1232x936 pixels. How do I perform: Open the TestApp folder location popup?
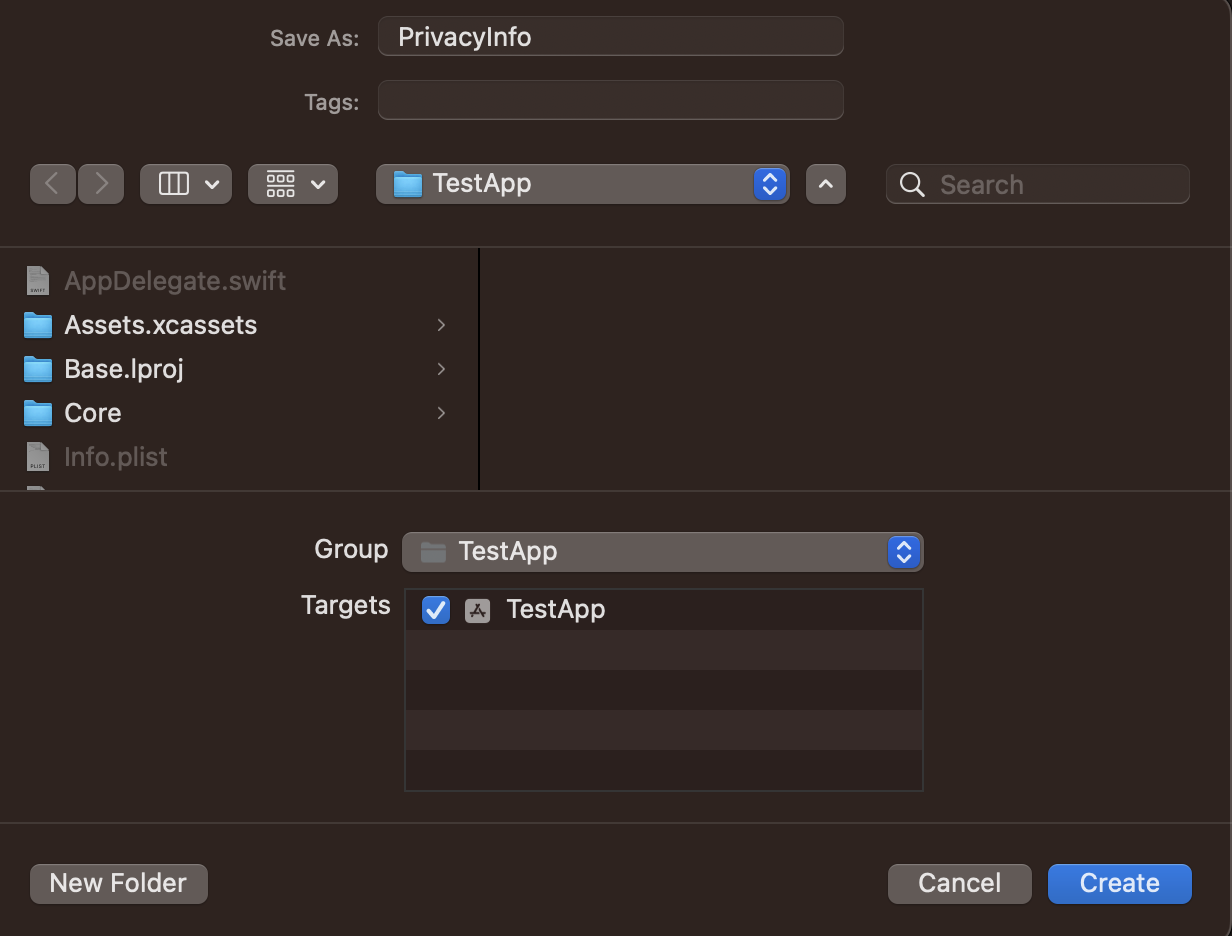583,184
